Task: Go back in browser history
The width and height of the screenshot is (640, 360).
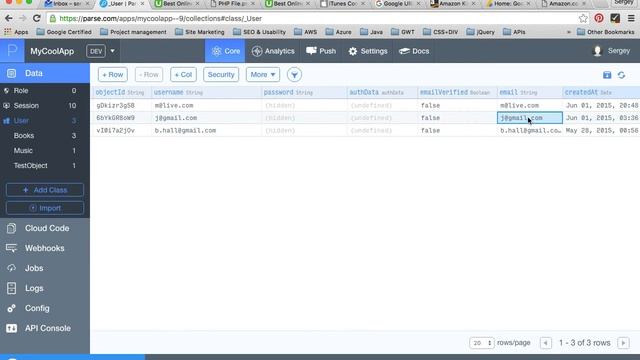Action: [9, 18]
